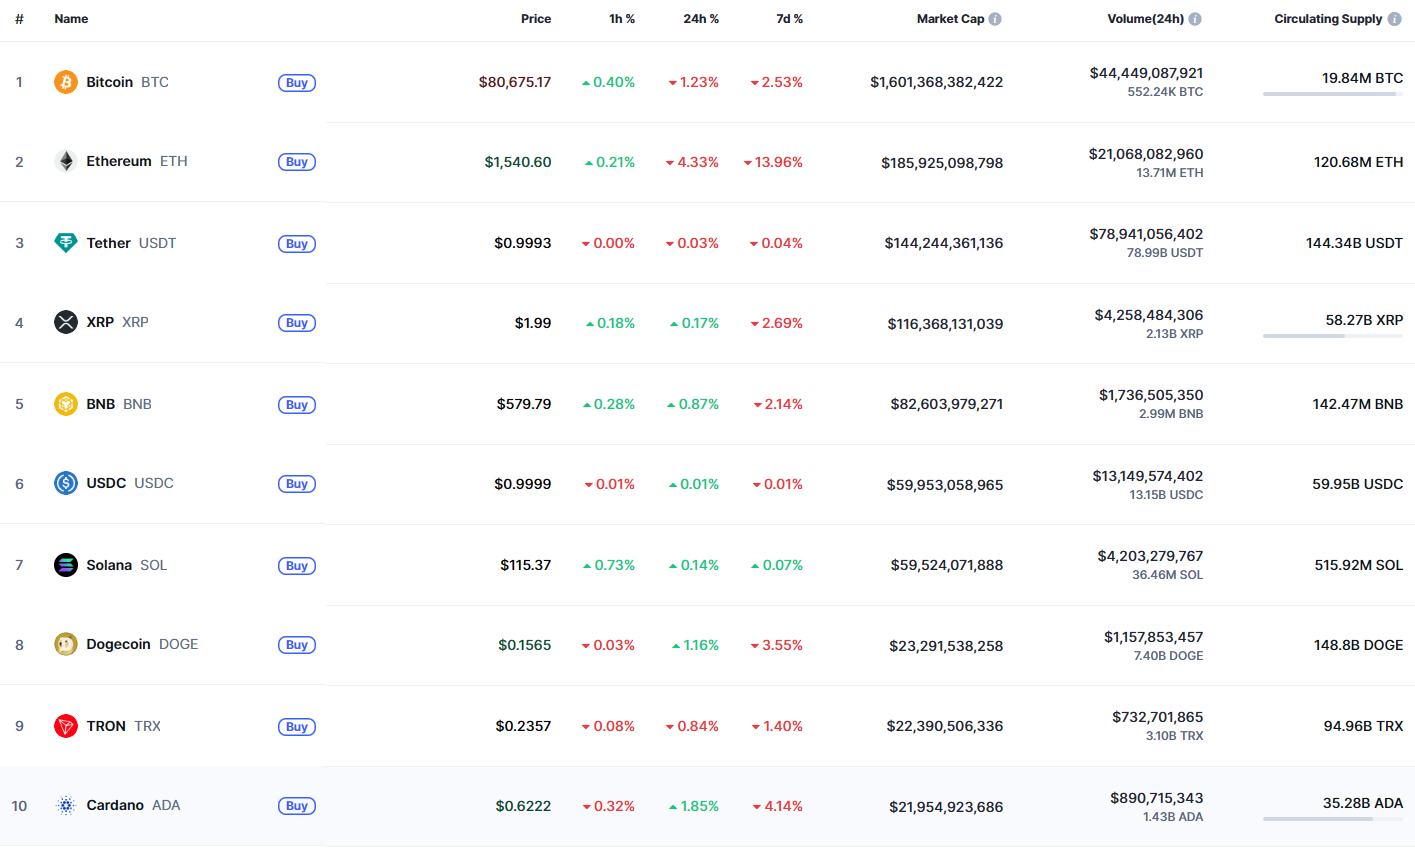Click Ethereum's 7d change 13.96%
1415x848 pixels.
(773, 162)
